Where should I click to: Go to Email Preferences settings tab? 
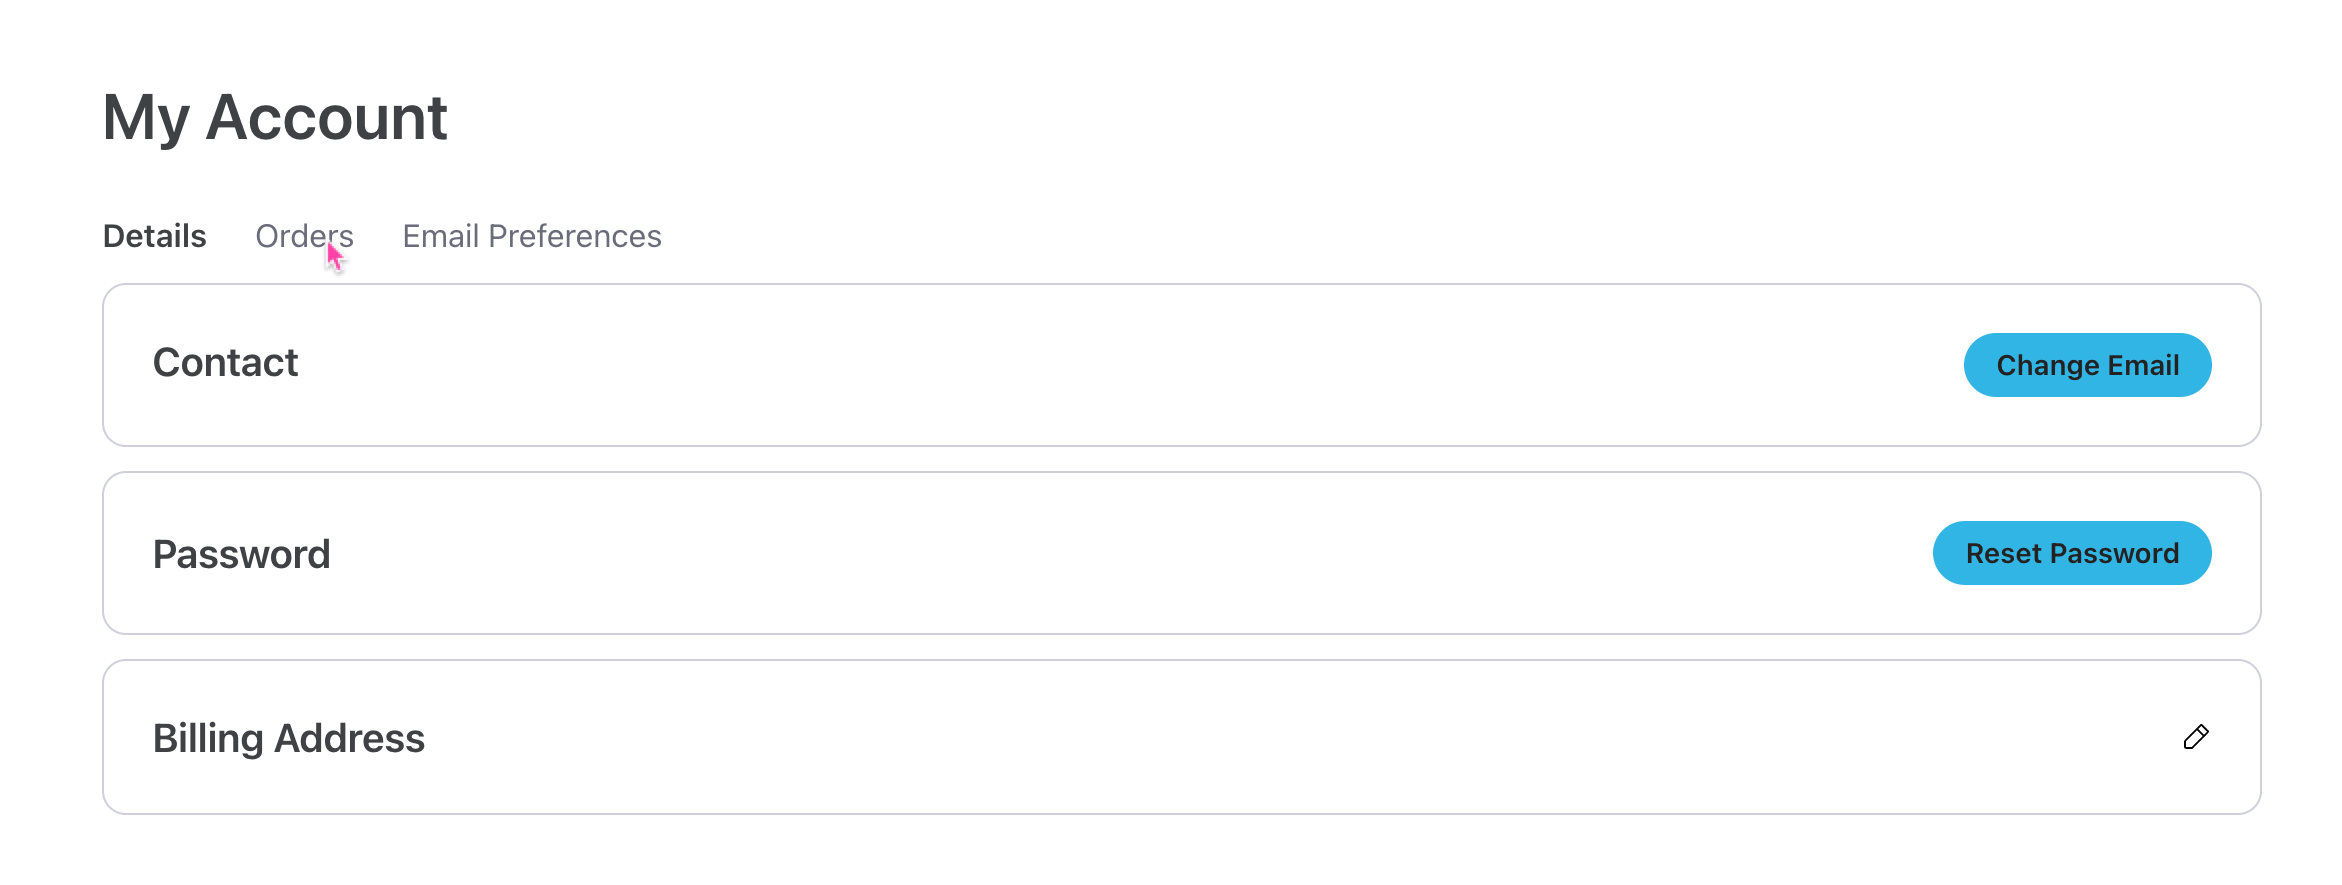click(531, 236)
